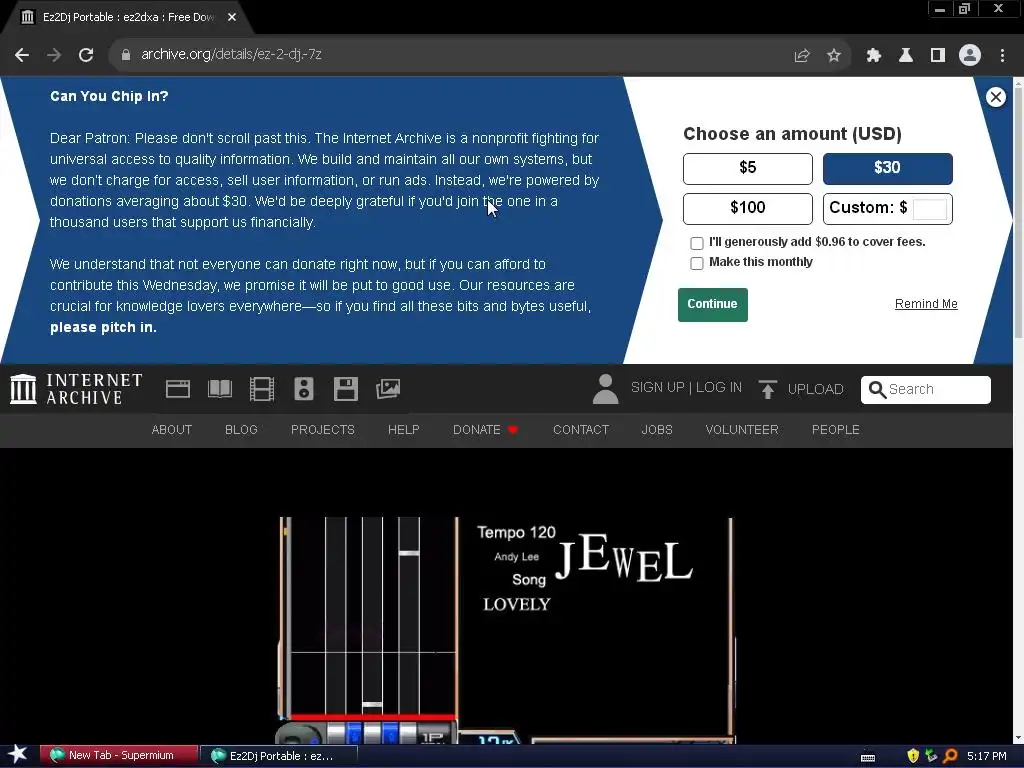Toggle the browser side panel icon
This screenshot has height=768, width=1024.
(938, 55)
